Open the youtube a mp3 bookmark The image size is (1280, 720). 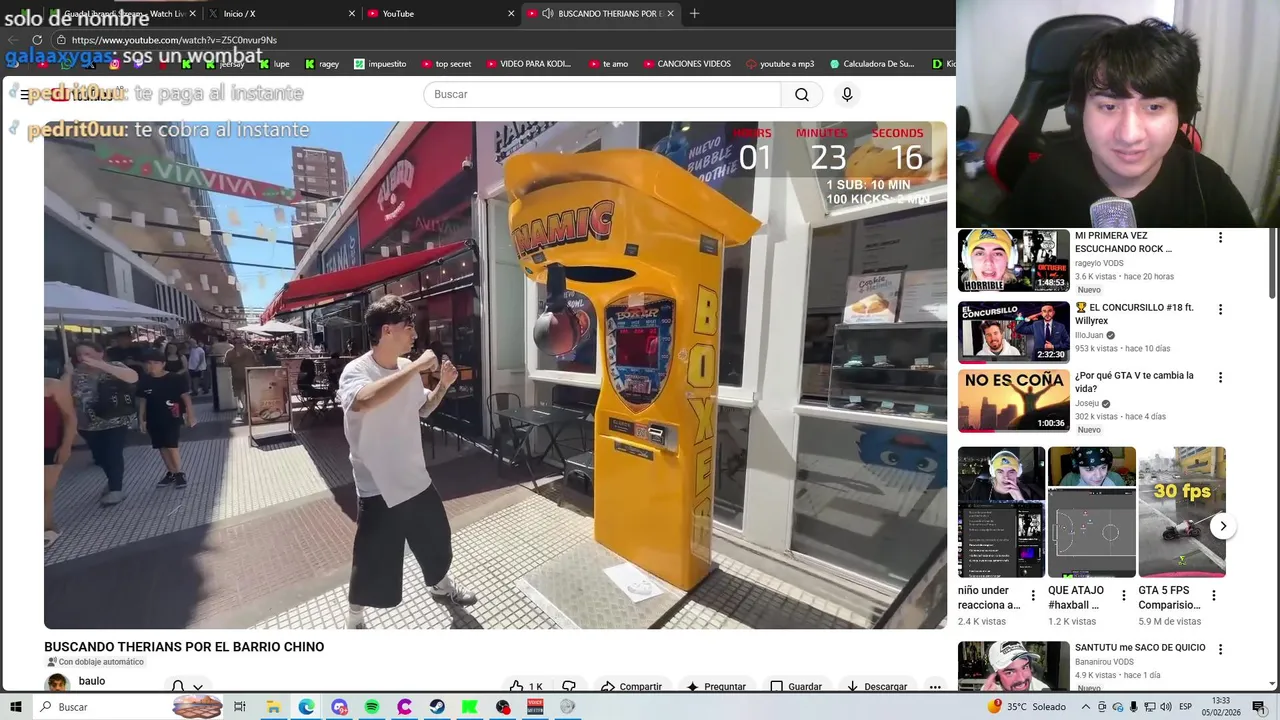point(780,64)
